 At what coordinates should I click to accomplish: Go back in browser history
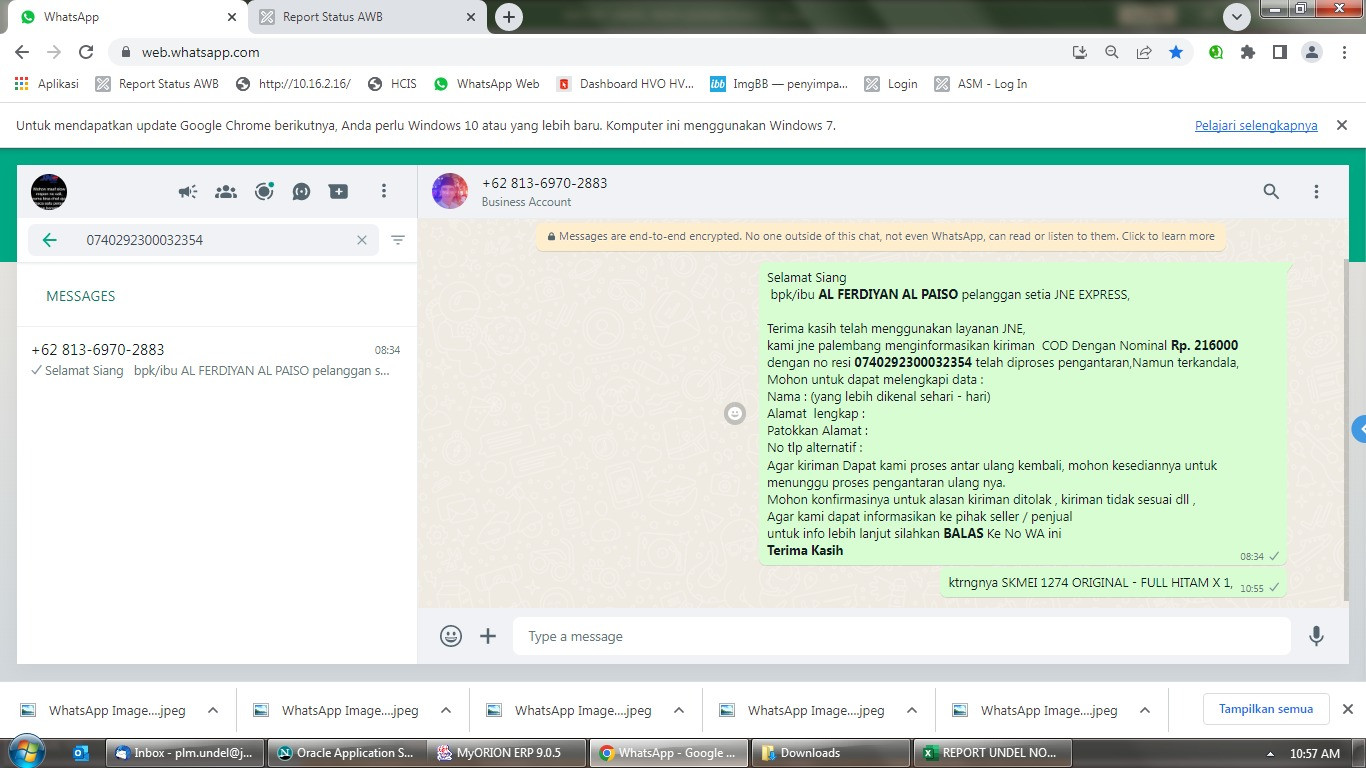coord(22,52)
